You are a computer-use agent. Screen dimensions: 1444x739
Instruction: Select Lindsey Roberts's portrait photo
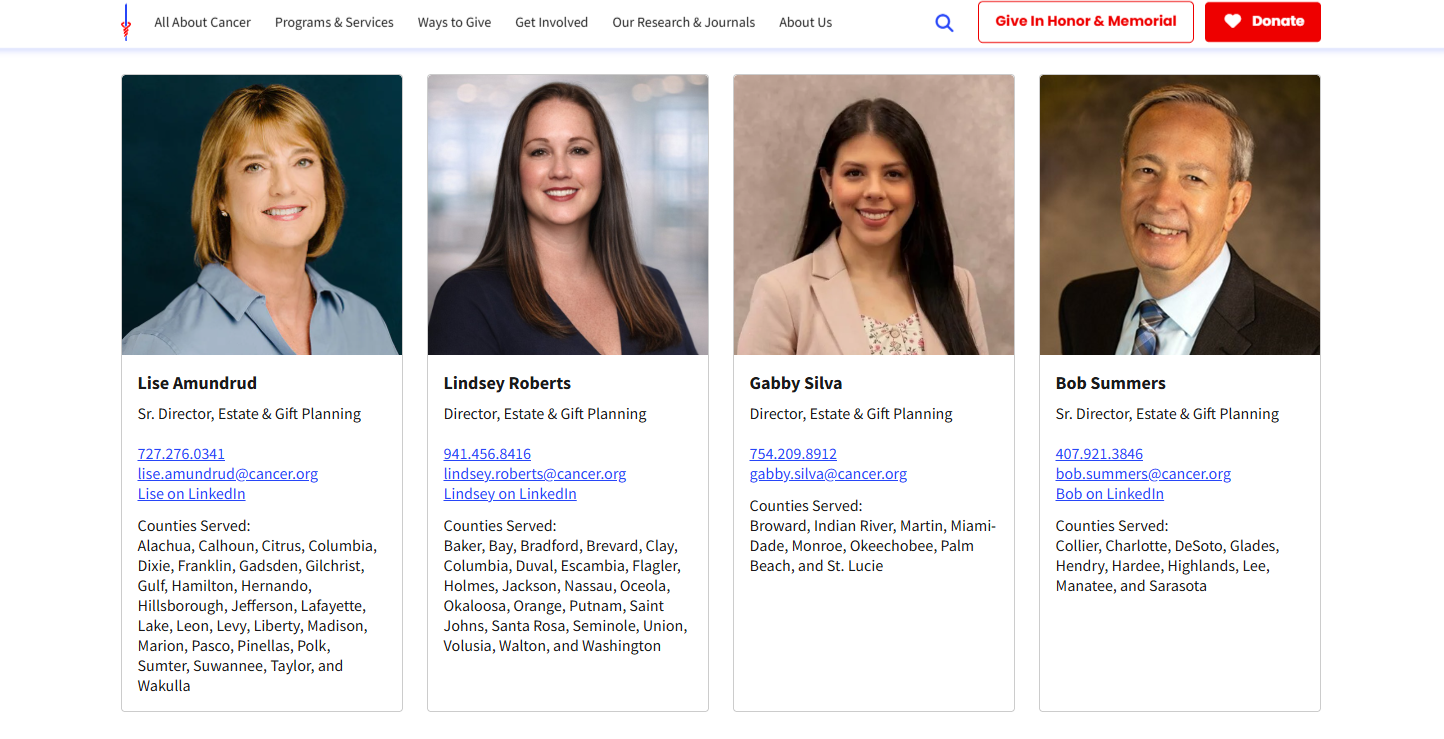(x=568, y=215)
